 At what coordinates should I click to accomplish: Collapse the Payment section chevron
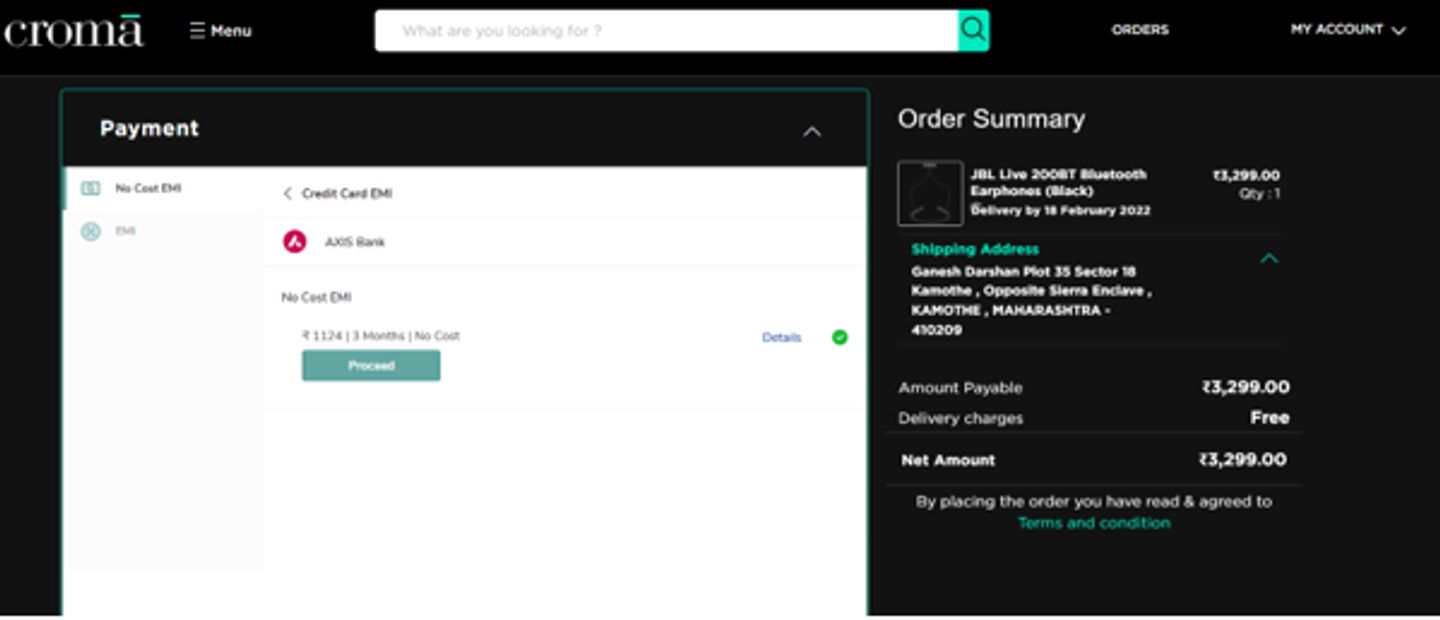(812, 131)
